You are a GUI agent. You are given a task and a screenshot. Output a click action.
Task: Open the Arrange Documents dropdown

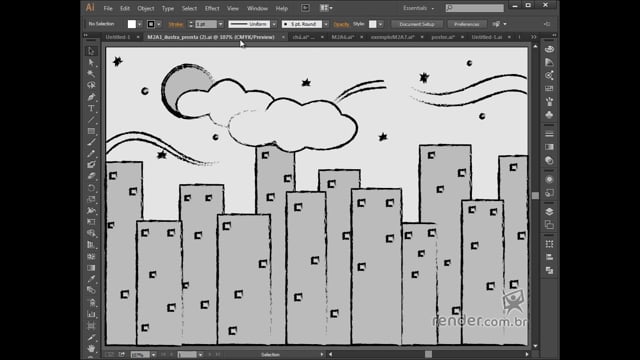tap(326, 8)
